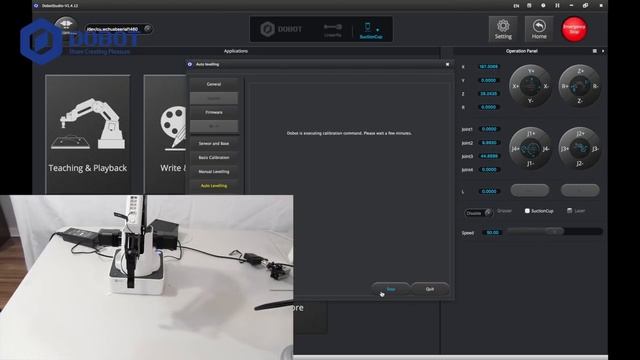
Task: Open the Setting gear button
Action: (503, 29)
